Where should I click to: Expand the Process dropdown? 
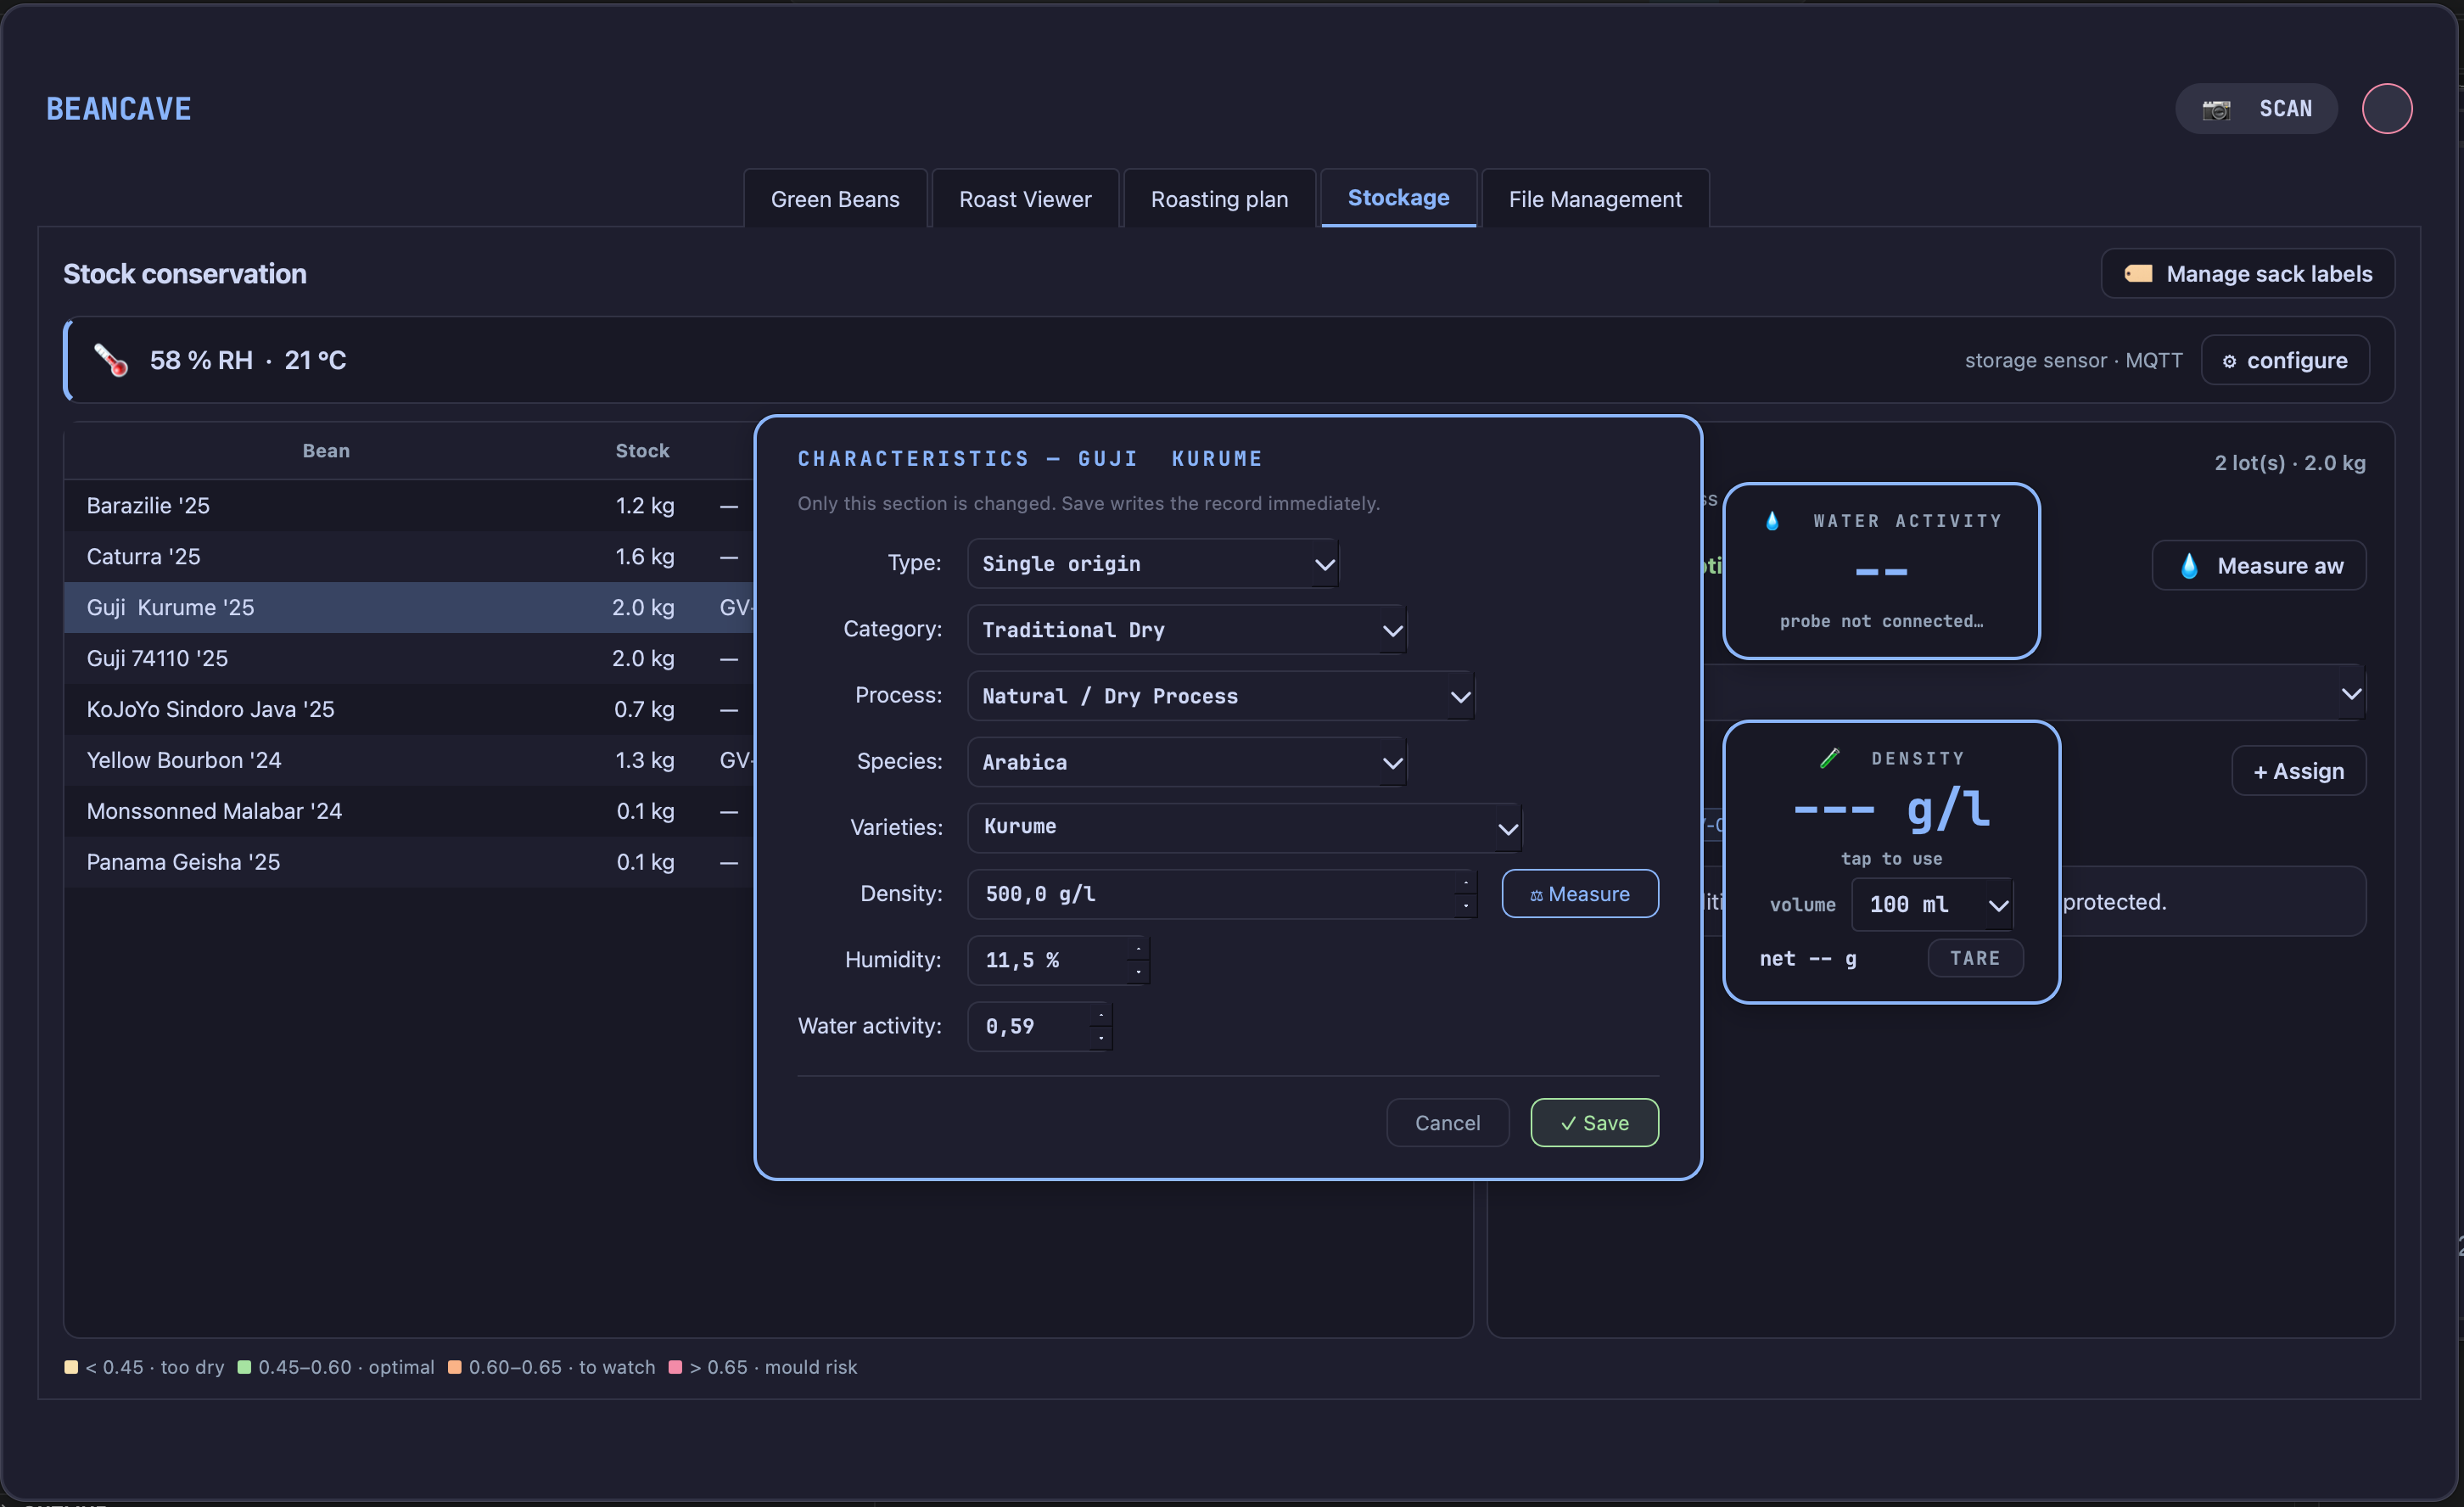(1221, 696)
